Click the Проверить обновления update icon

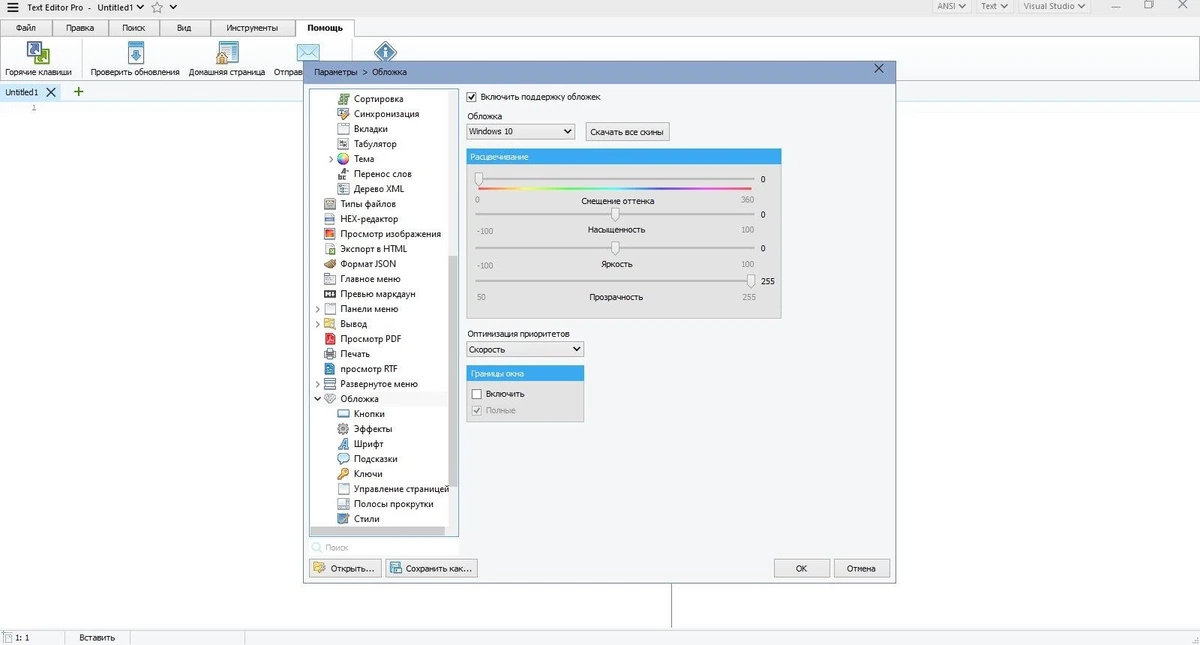135,53
